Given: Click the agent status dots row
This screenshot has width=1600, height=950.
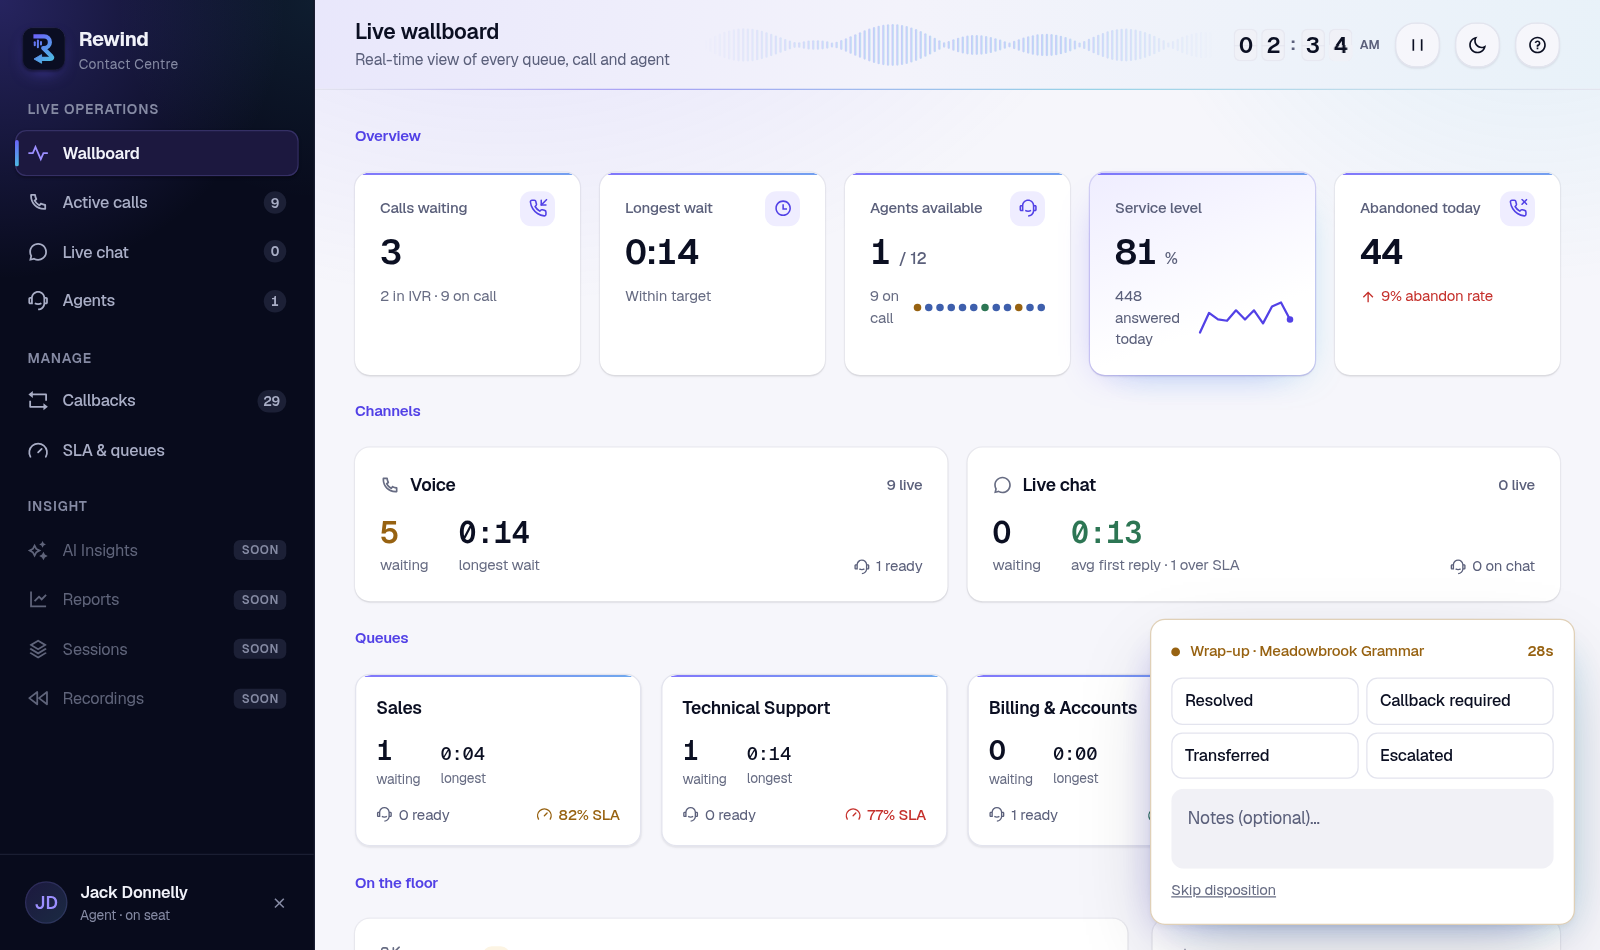Looking at the screenshot, I should coord(980,308).
